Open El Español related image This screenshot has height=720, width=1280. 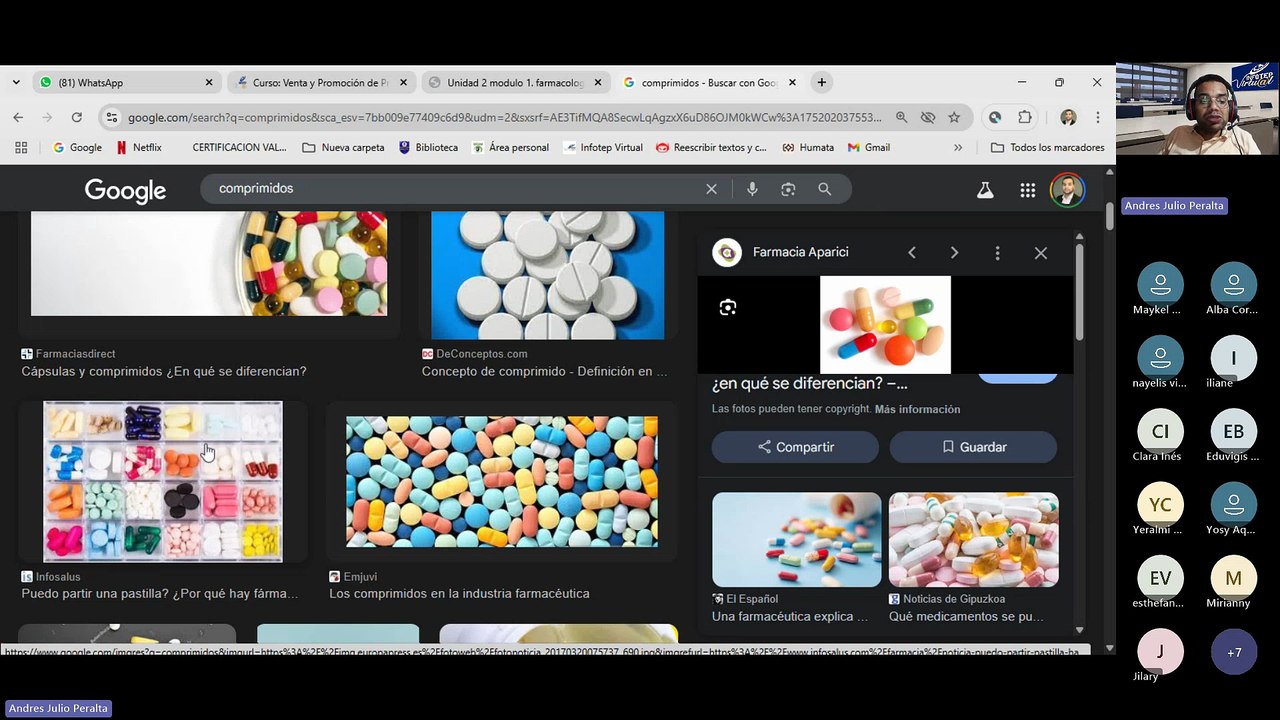tap(797, 539)
